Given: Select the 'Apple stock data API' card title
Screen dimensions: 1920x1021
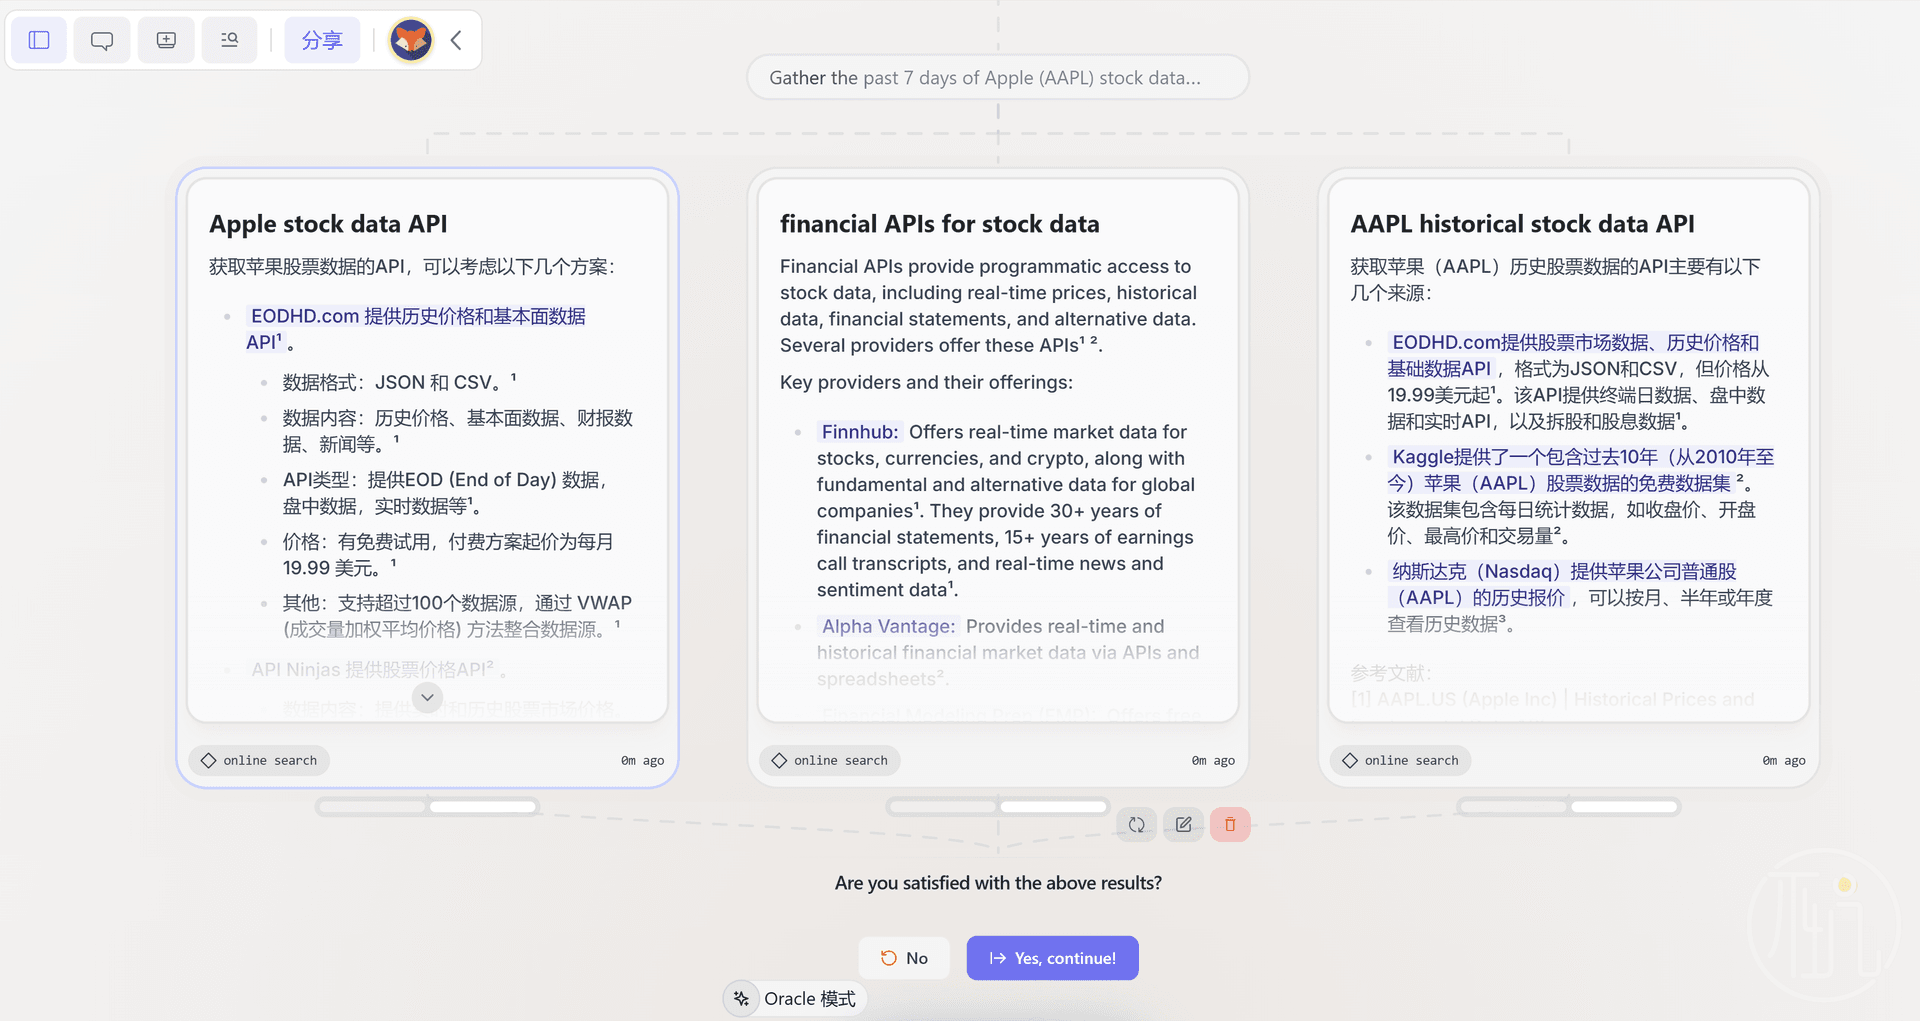Looking at the screenshot, I should point(328,224).
